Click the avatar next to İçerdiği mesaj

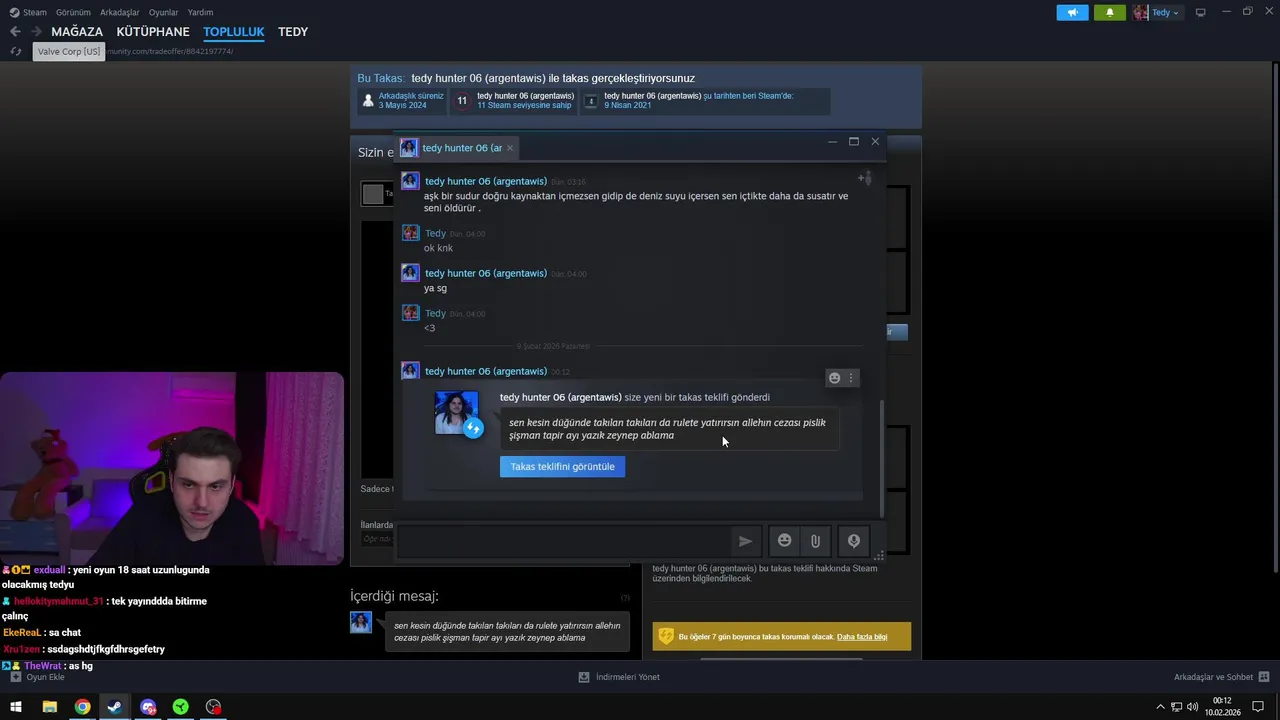point(361,623)
